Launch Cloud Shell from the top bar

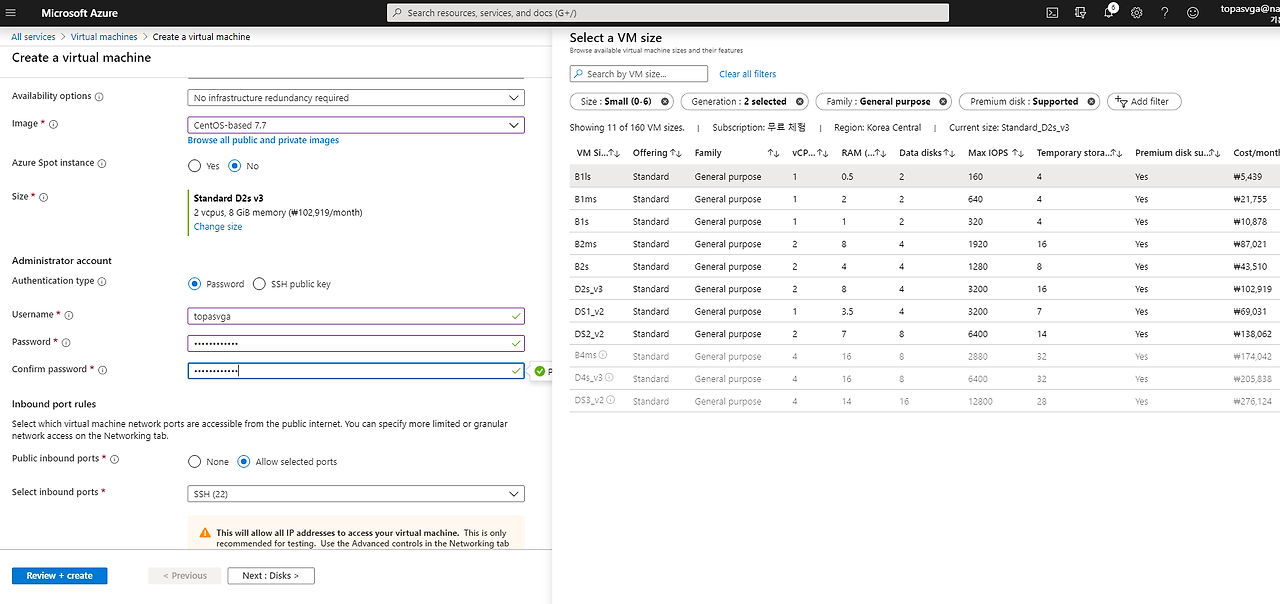(x=1053, y=13)
